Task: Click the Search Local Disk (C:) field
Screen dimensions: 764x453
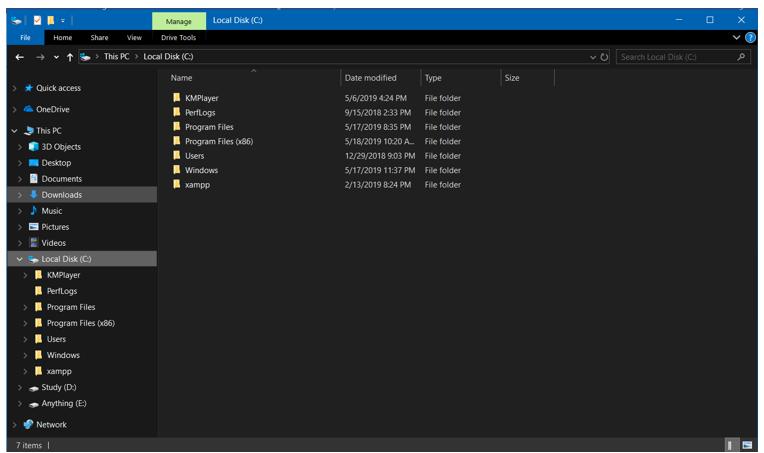Action: [675, 57]
